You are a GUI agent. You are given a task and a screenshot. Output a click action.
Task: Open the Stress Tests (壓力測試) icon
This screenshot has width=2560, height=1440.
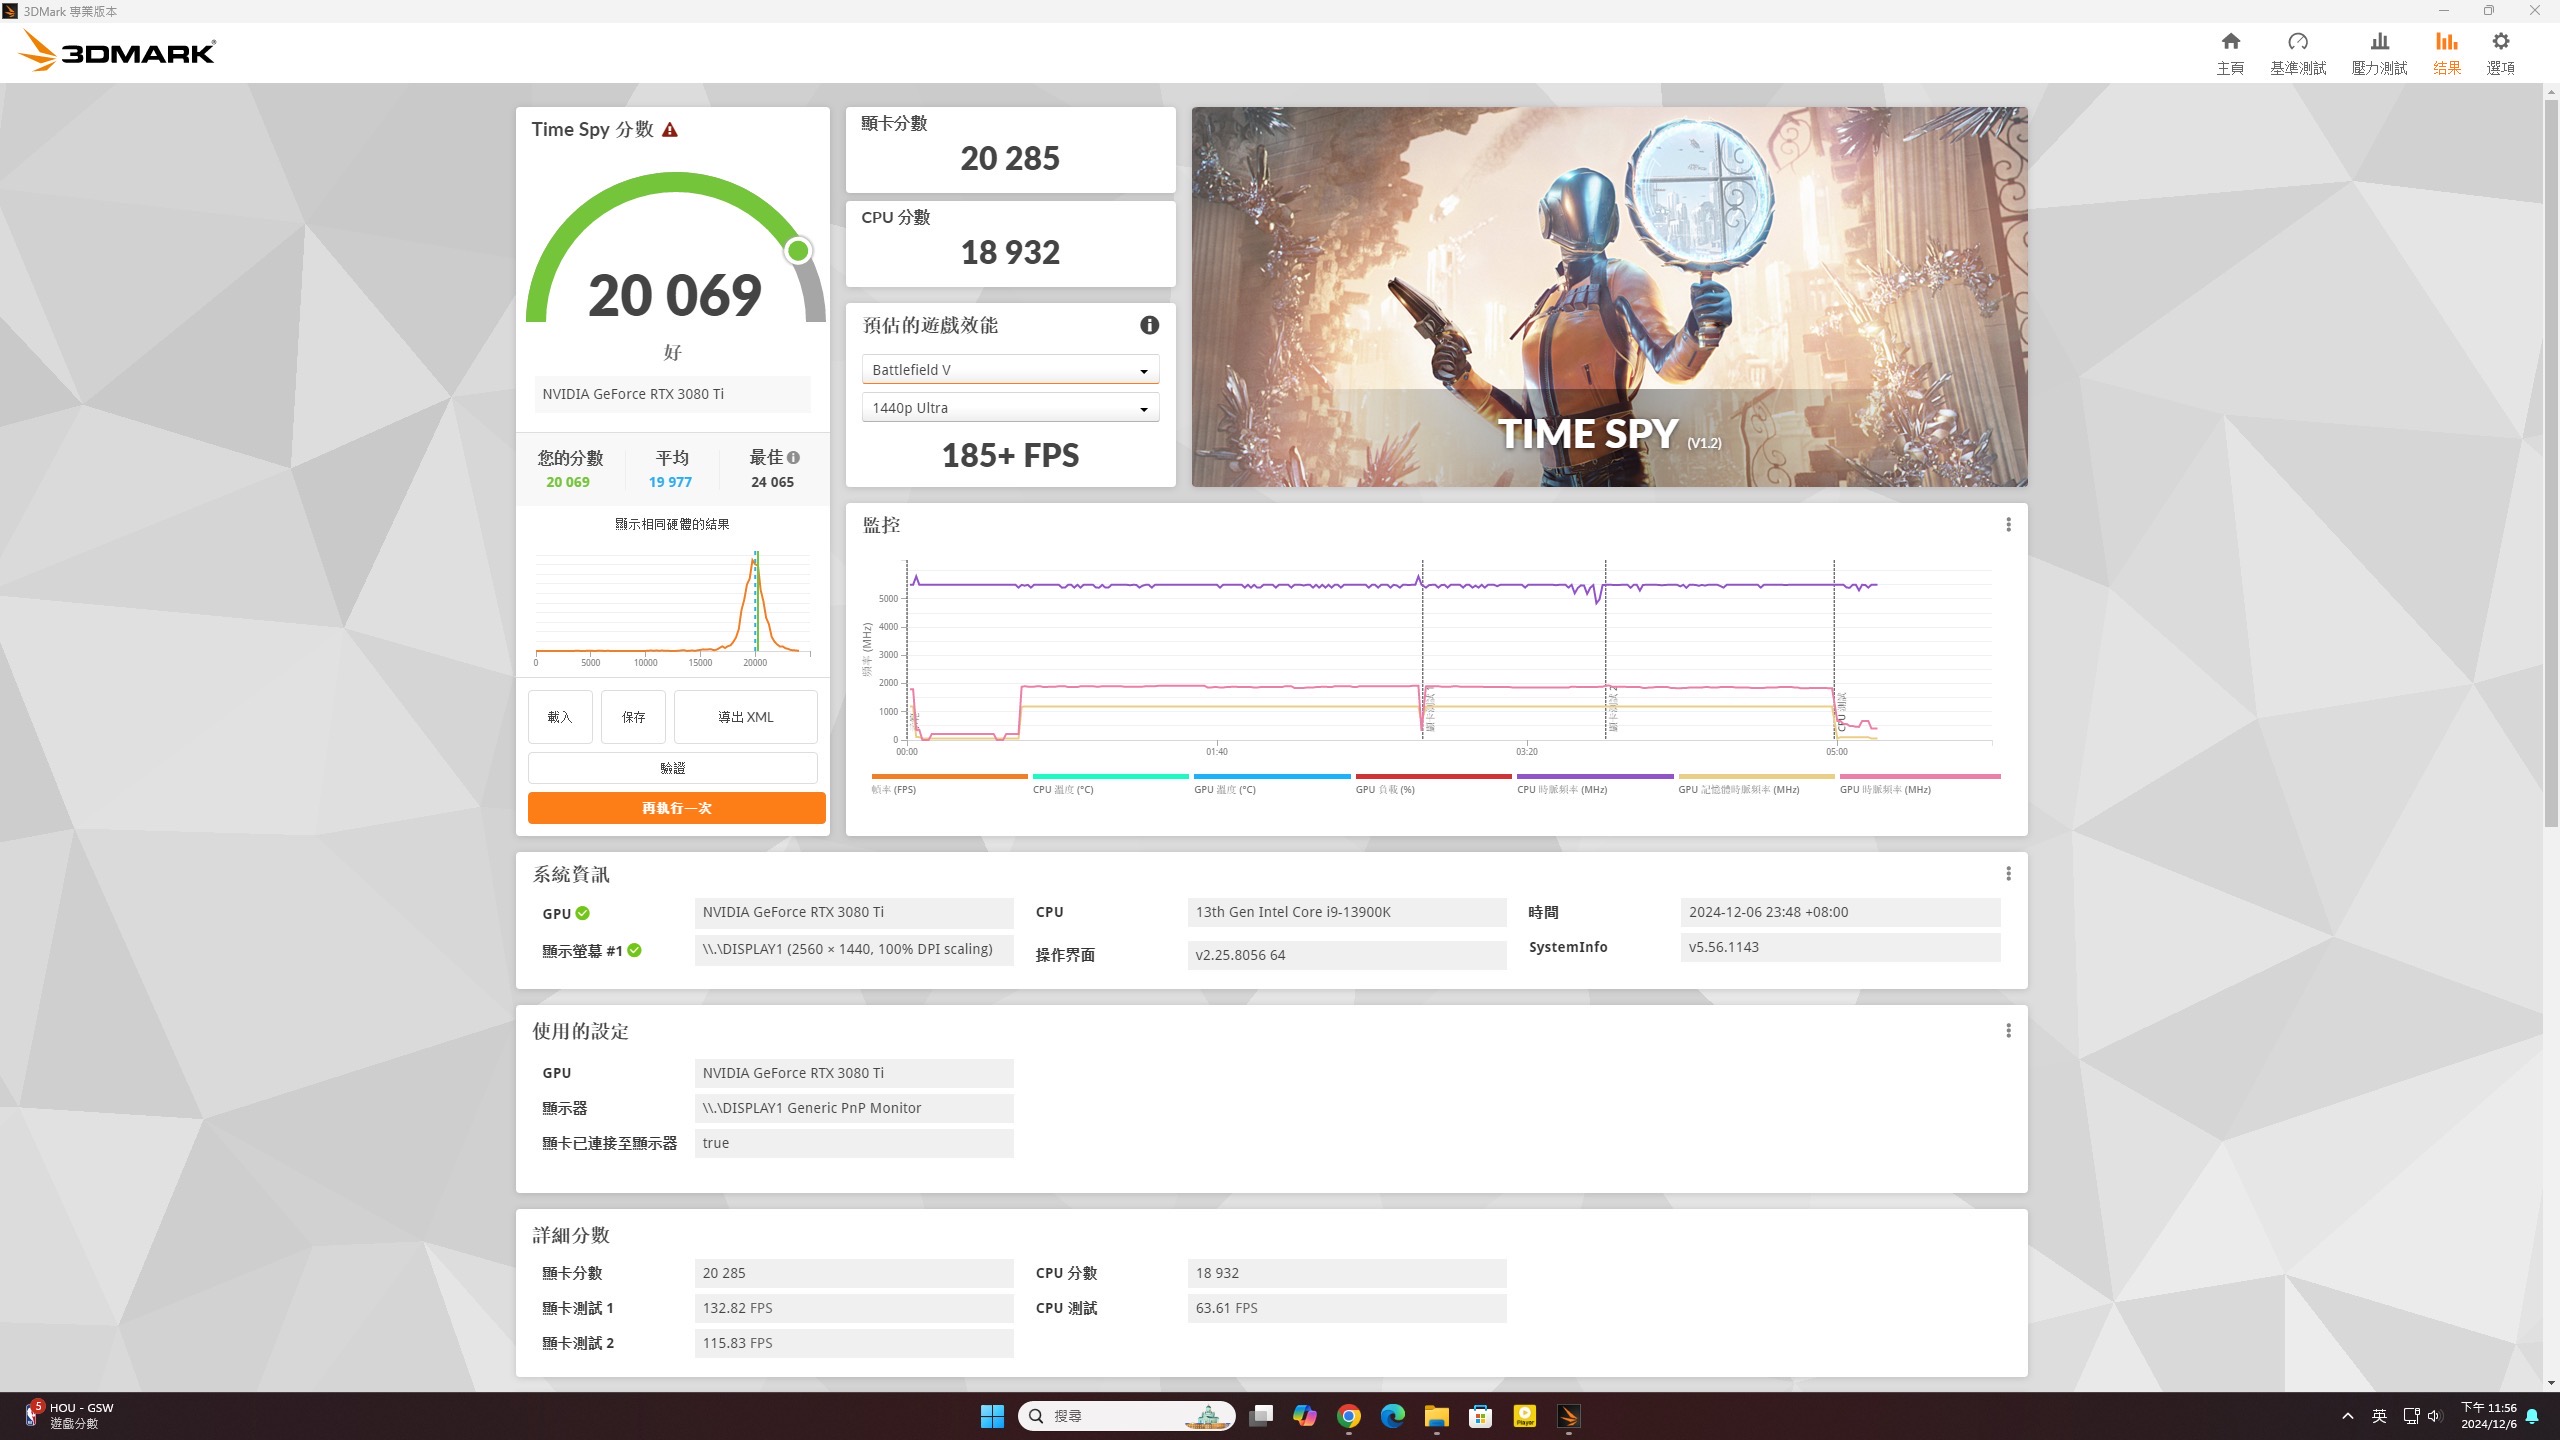(x=2379, y=52)
